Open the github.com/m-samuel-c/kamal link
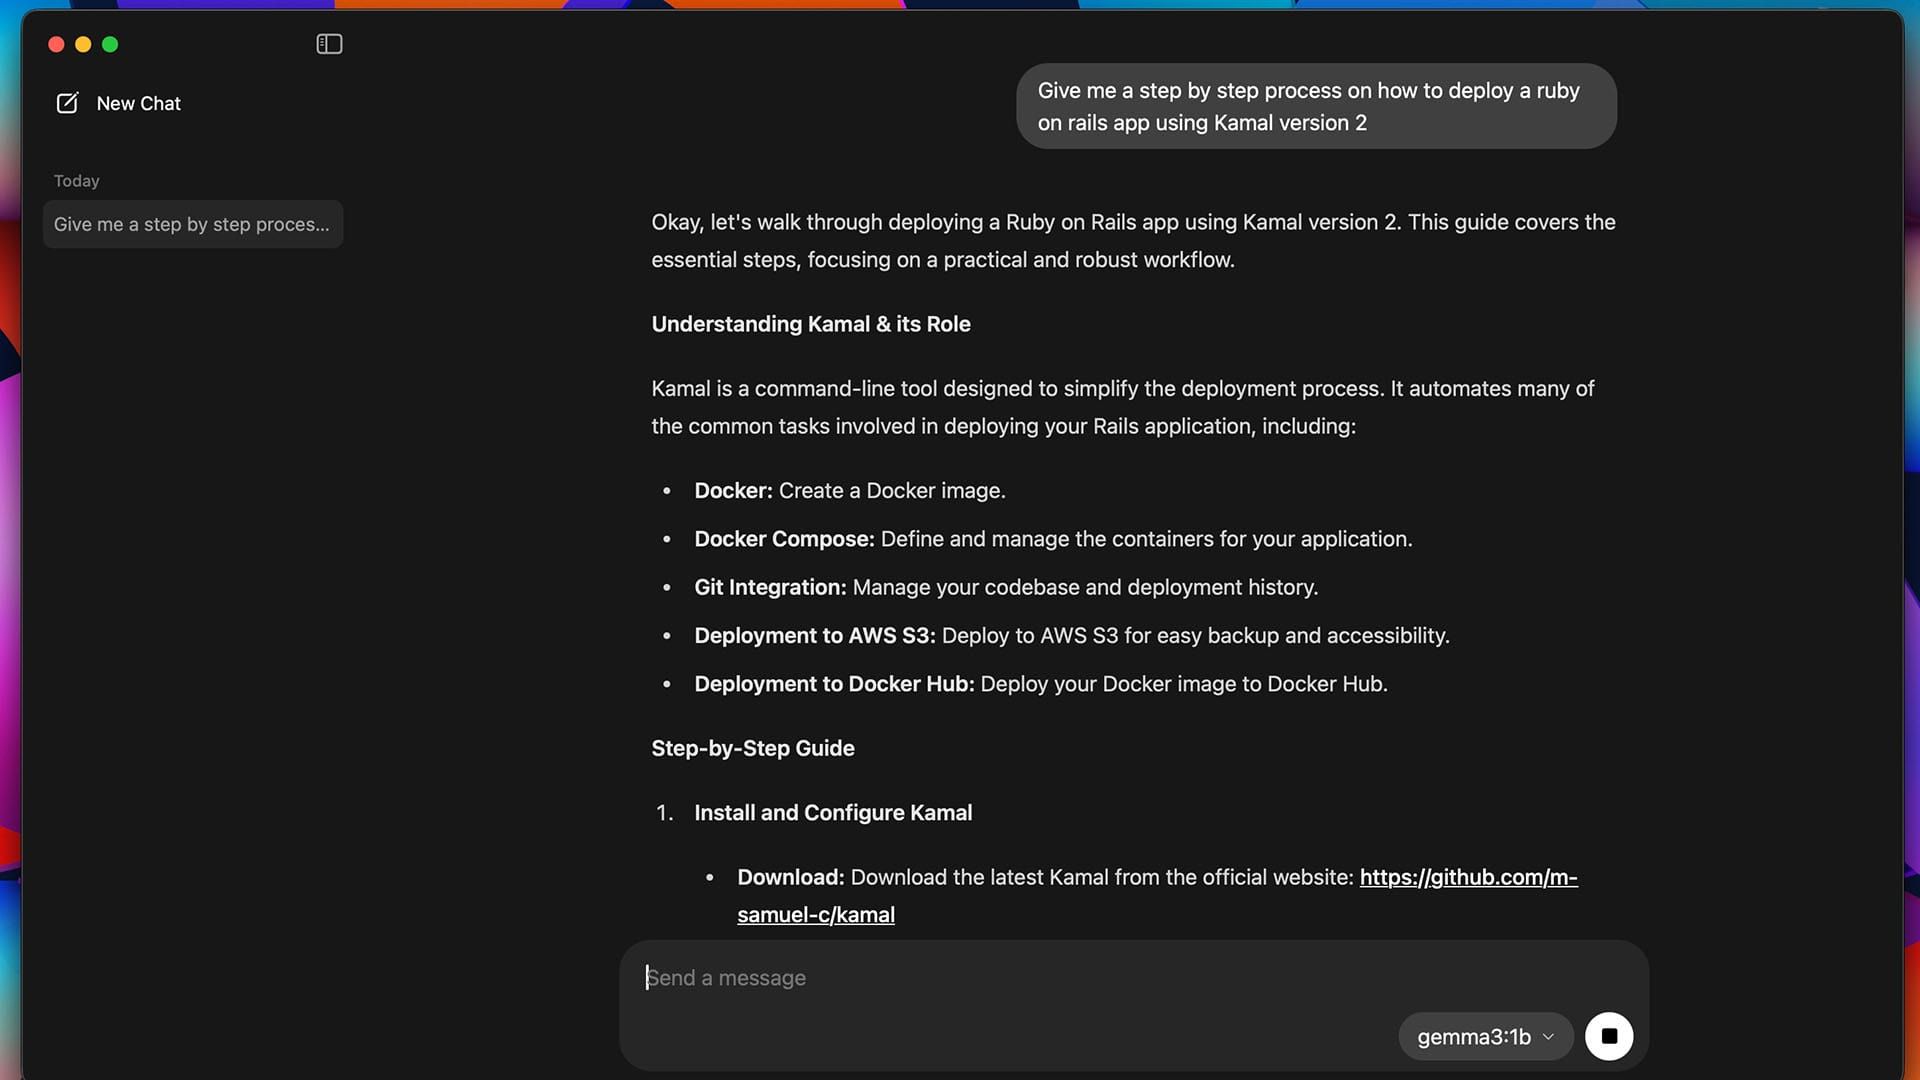The height and width of the screenshot is (1080, 1920). coord(1467,877)
